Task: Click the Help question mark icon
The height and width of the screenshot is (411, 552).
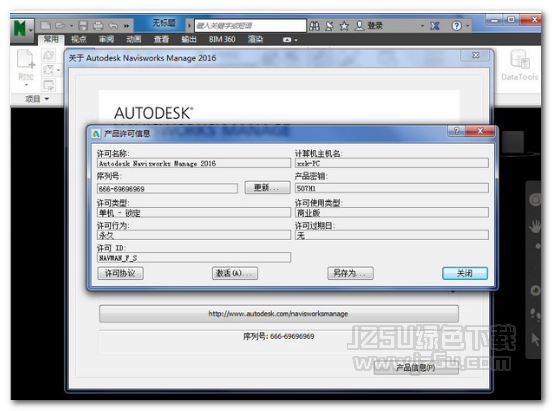Action: pos(457,26)
